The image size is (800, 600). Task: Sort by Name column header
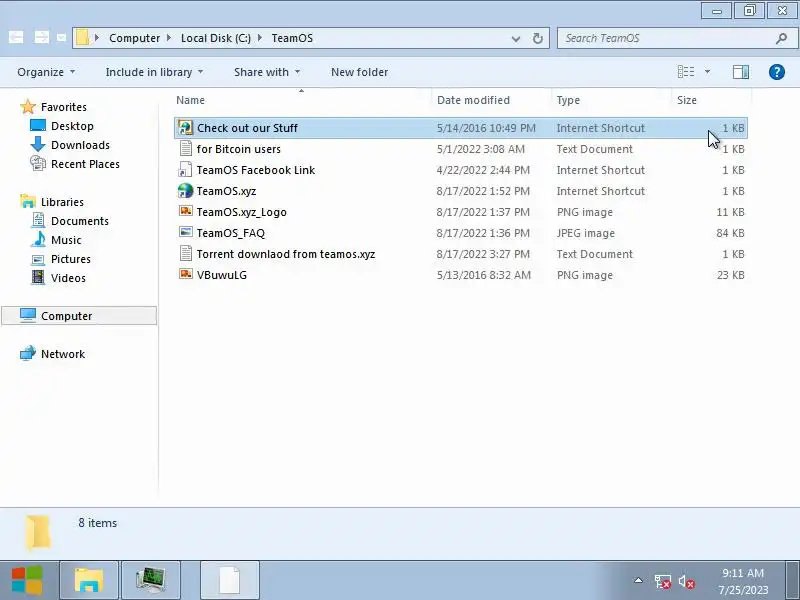(303, 100)
